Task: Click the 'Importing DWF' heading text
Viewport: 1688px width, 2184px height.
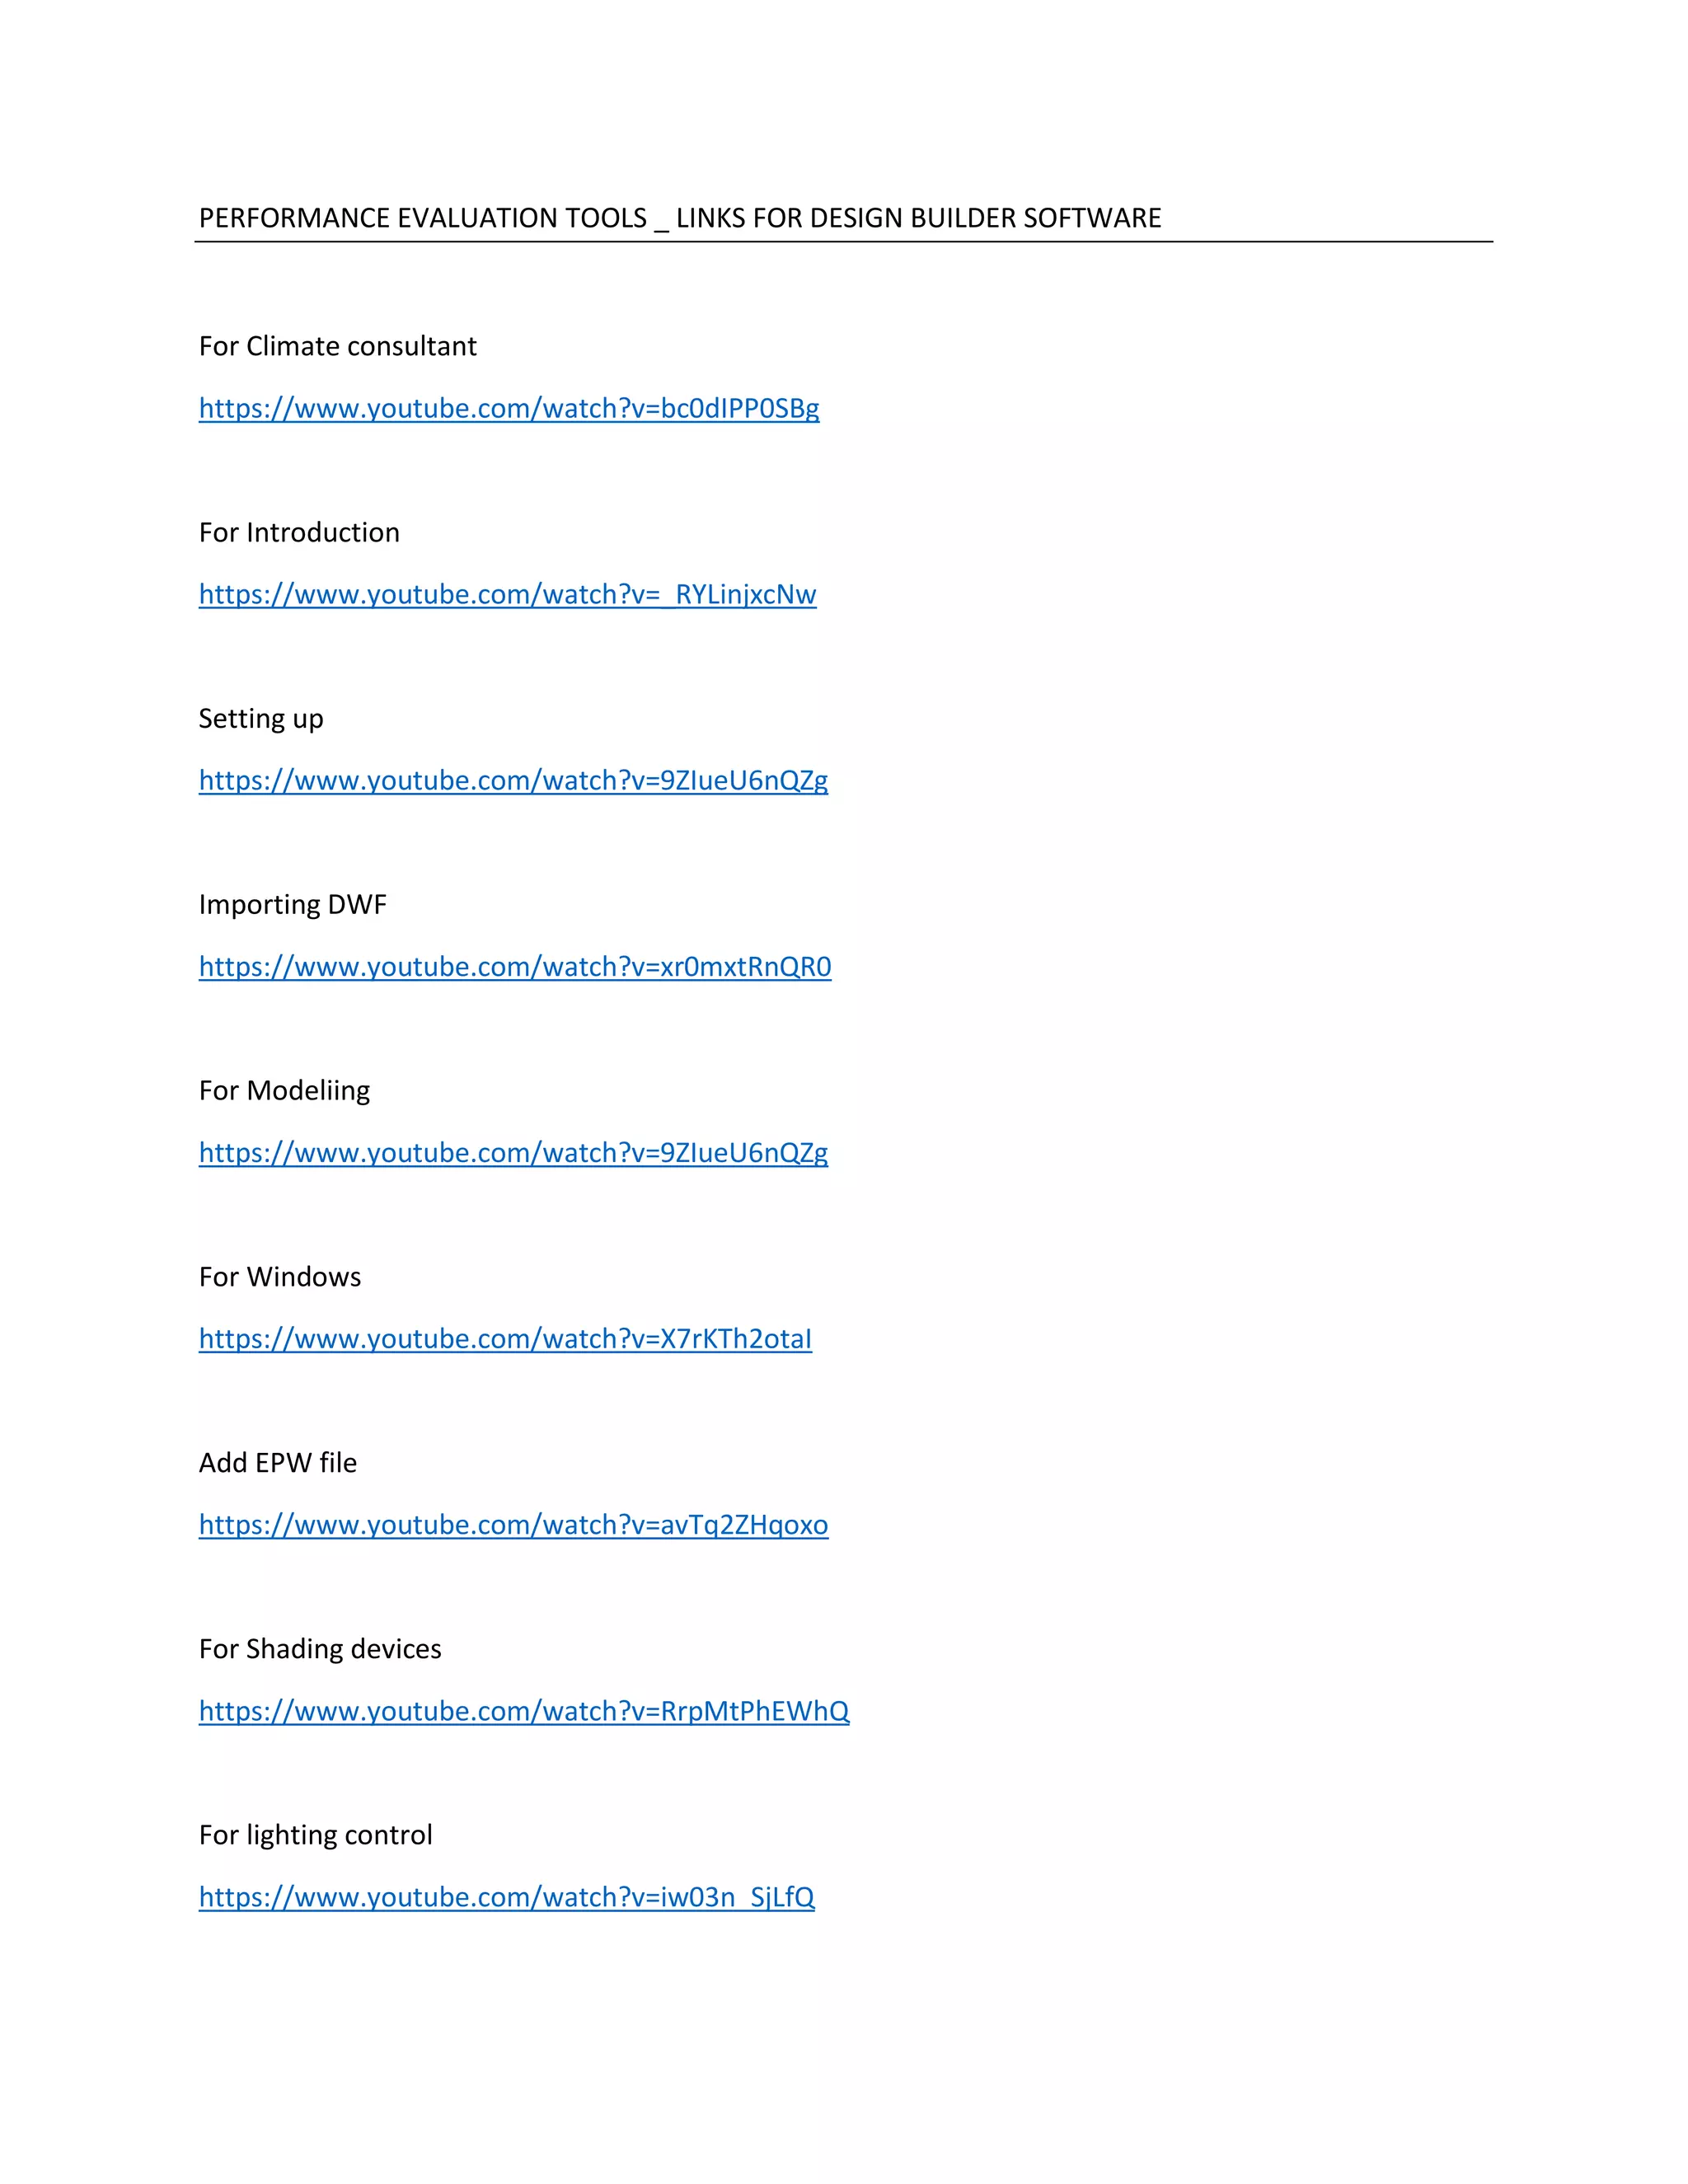Action: click(x=292, y=905)
